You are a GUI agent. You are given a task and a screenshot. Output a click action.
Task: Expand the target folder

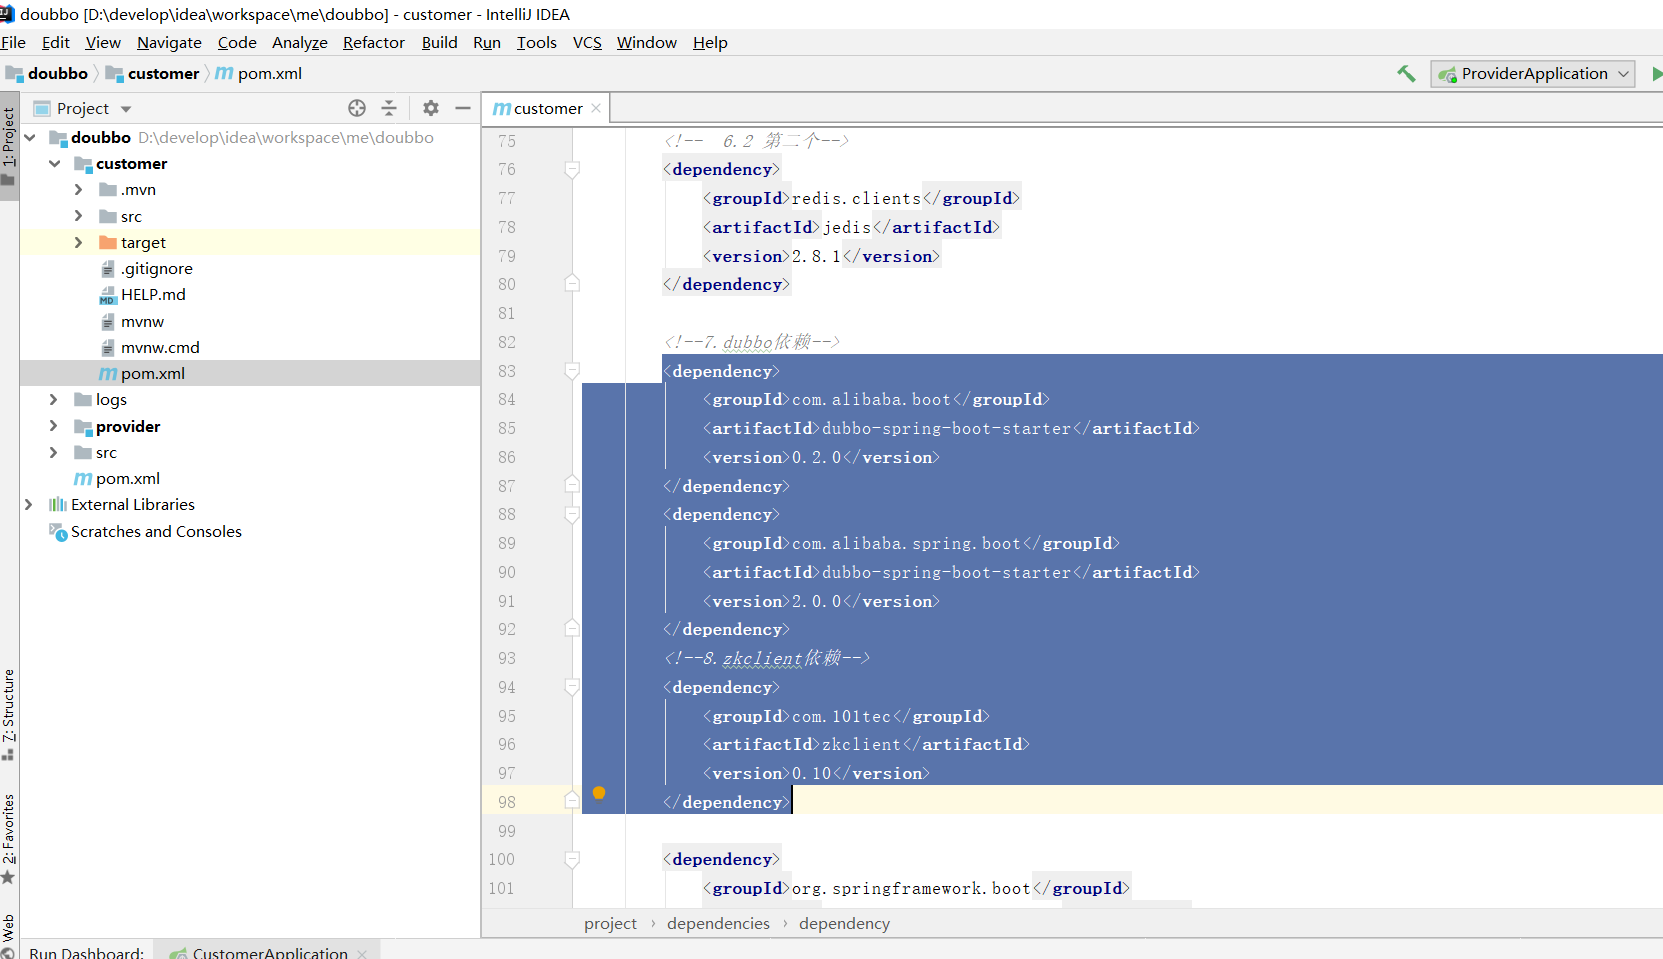tap(78, 243)
